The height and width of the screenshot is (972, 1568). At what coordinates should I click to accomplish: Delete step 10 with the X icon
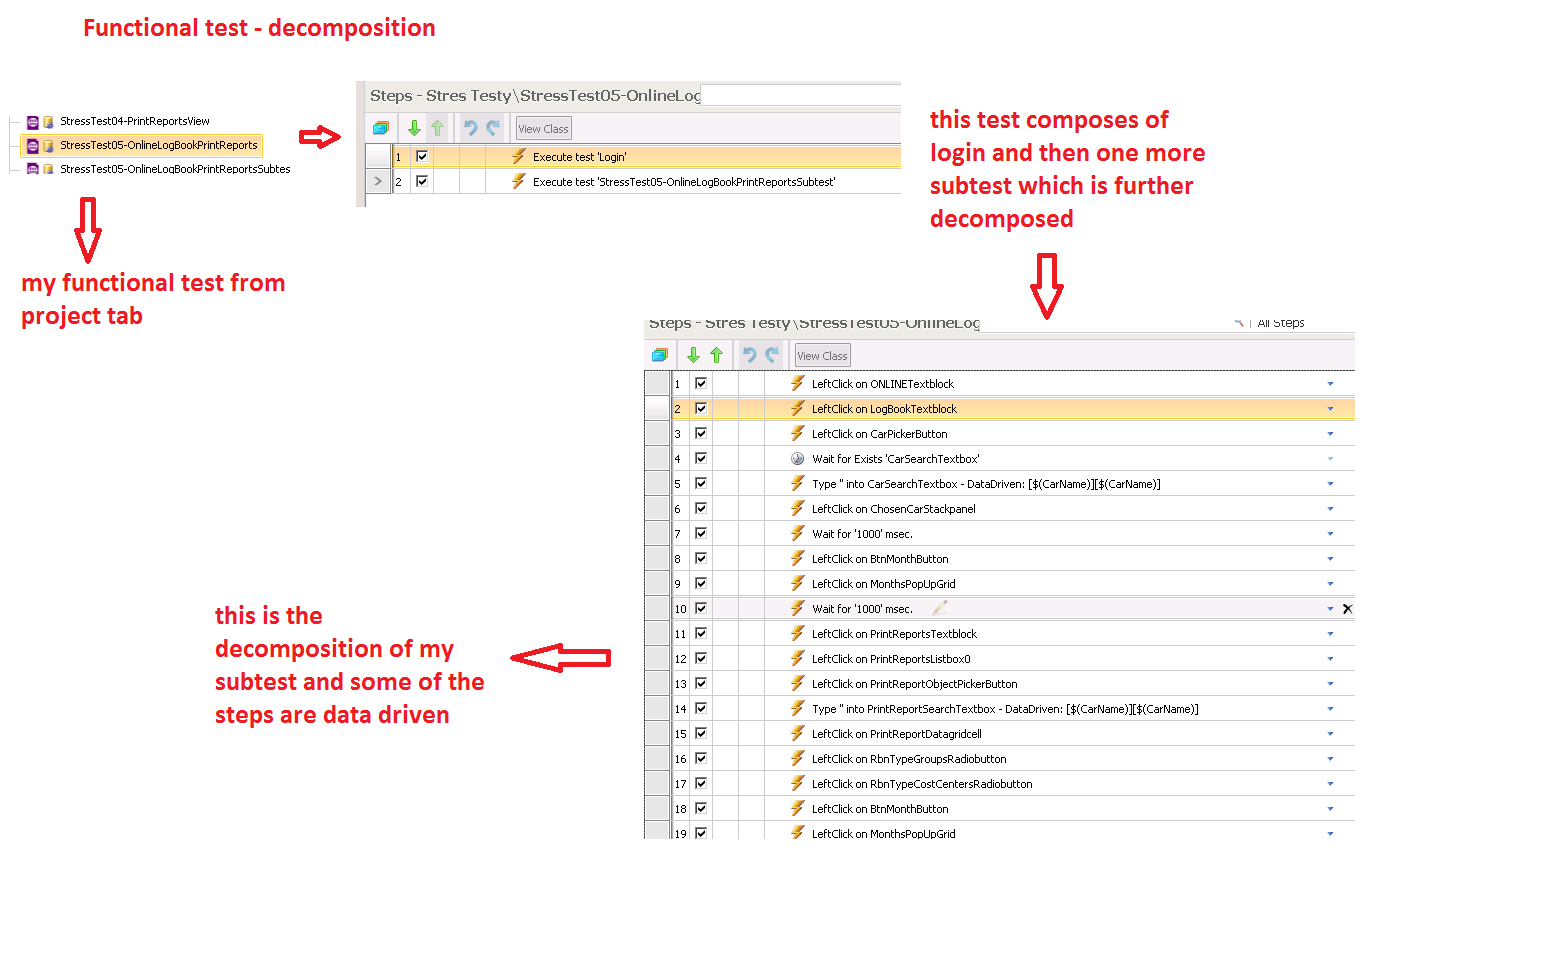coord(1347,609)
